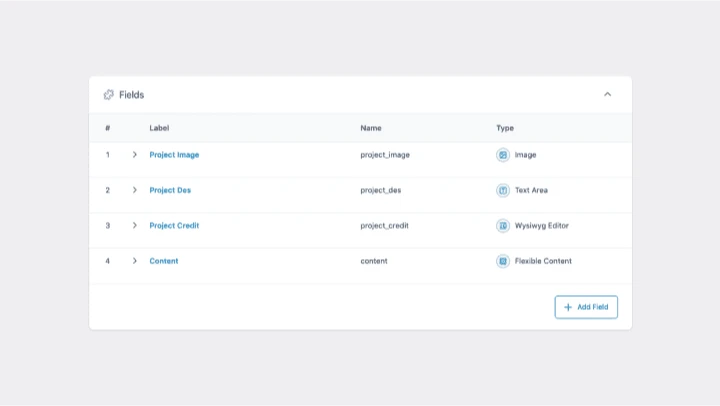The height and width of the screenshot is (406, 720).
Task: Click the Image field type icon
Action: pyautogui.click(x=503, y=155)
